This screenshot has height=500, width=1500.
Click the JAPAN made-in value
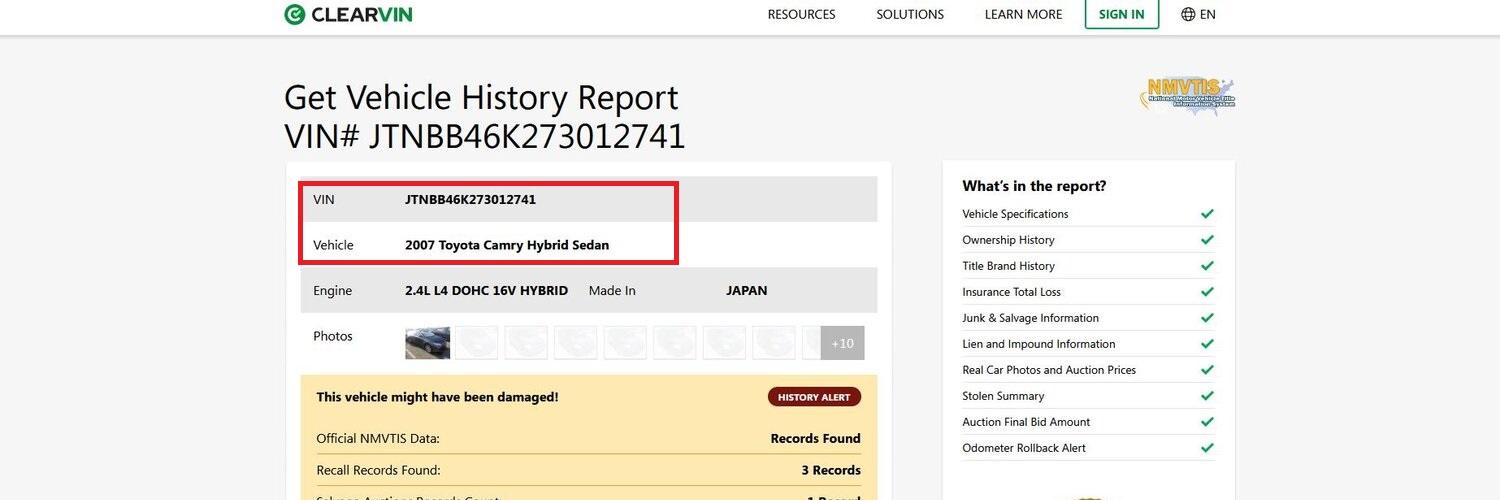click(747, 291)
